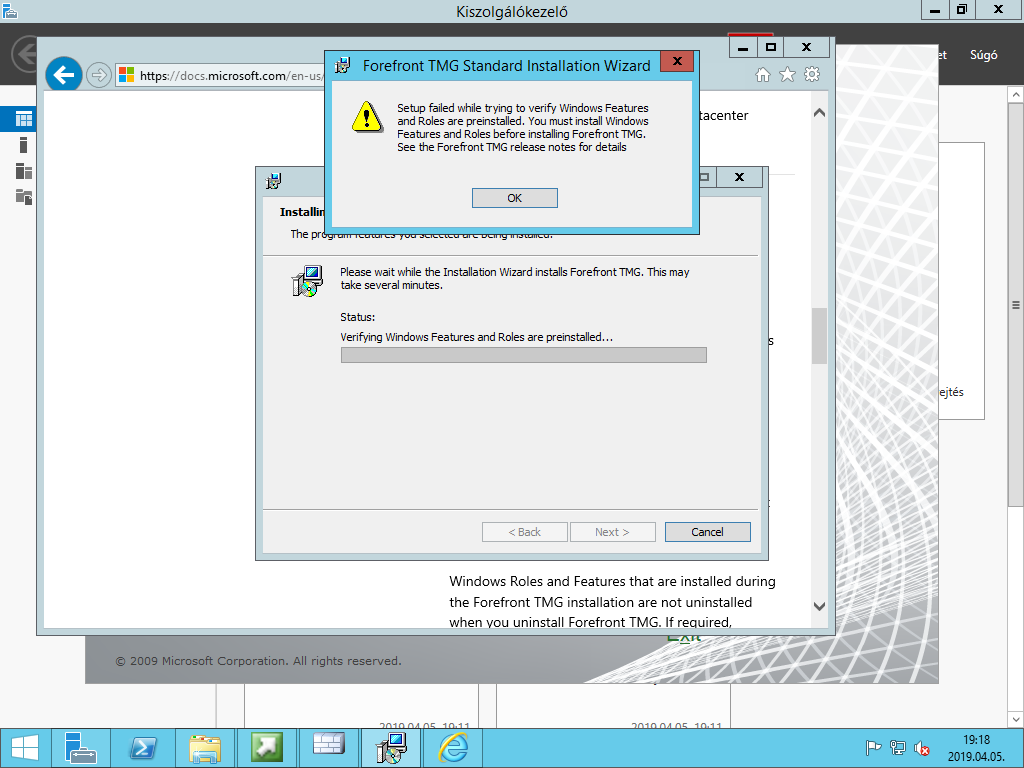Switch to the installer taskbar icon

tap(391, 748)
